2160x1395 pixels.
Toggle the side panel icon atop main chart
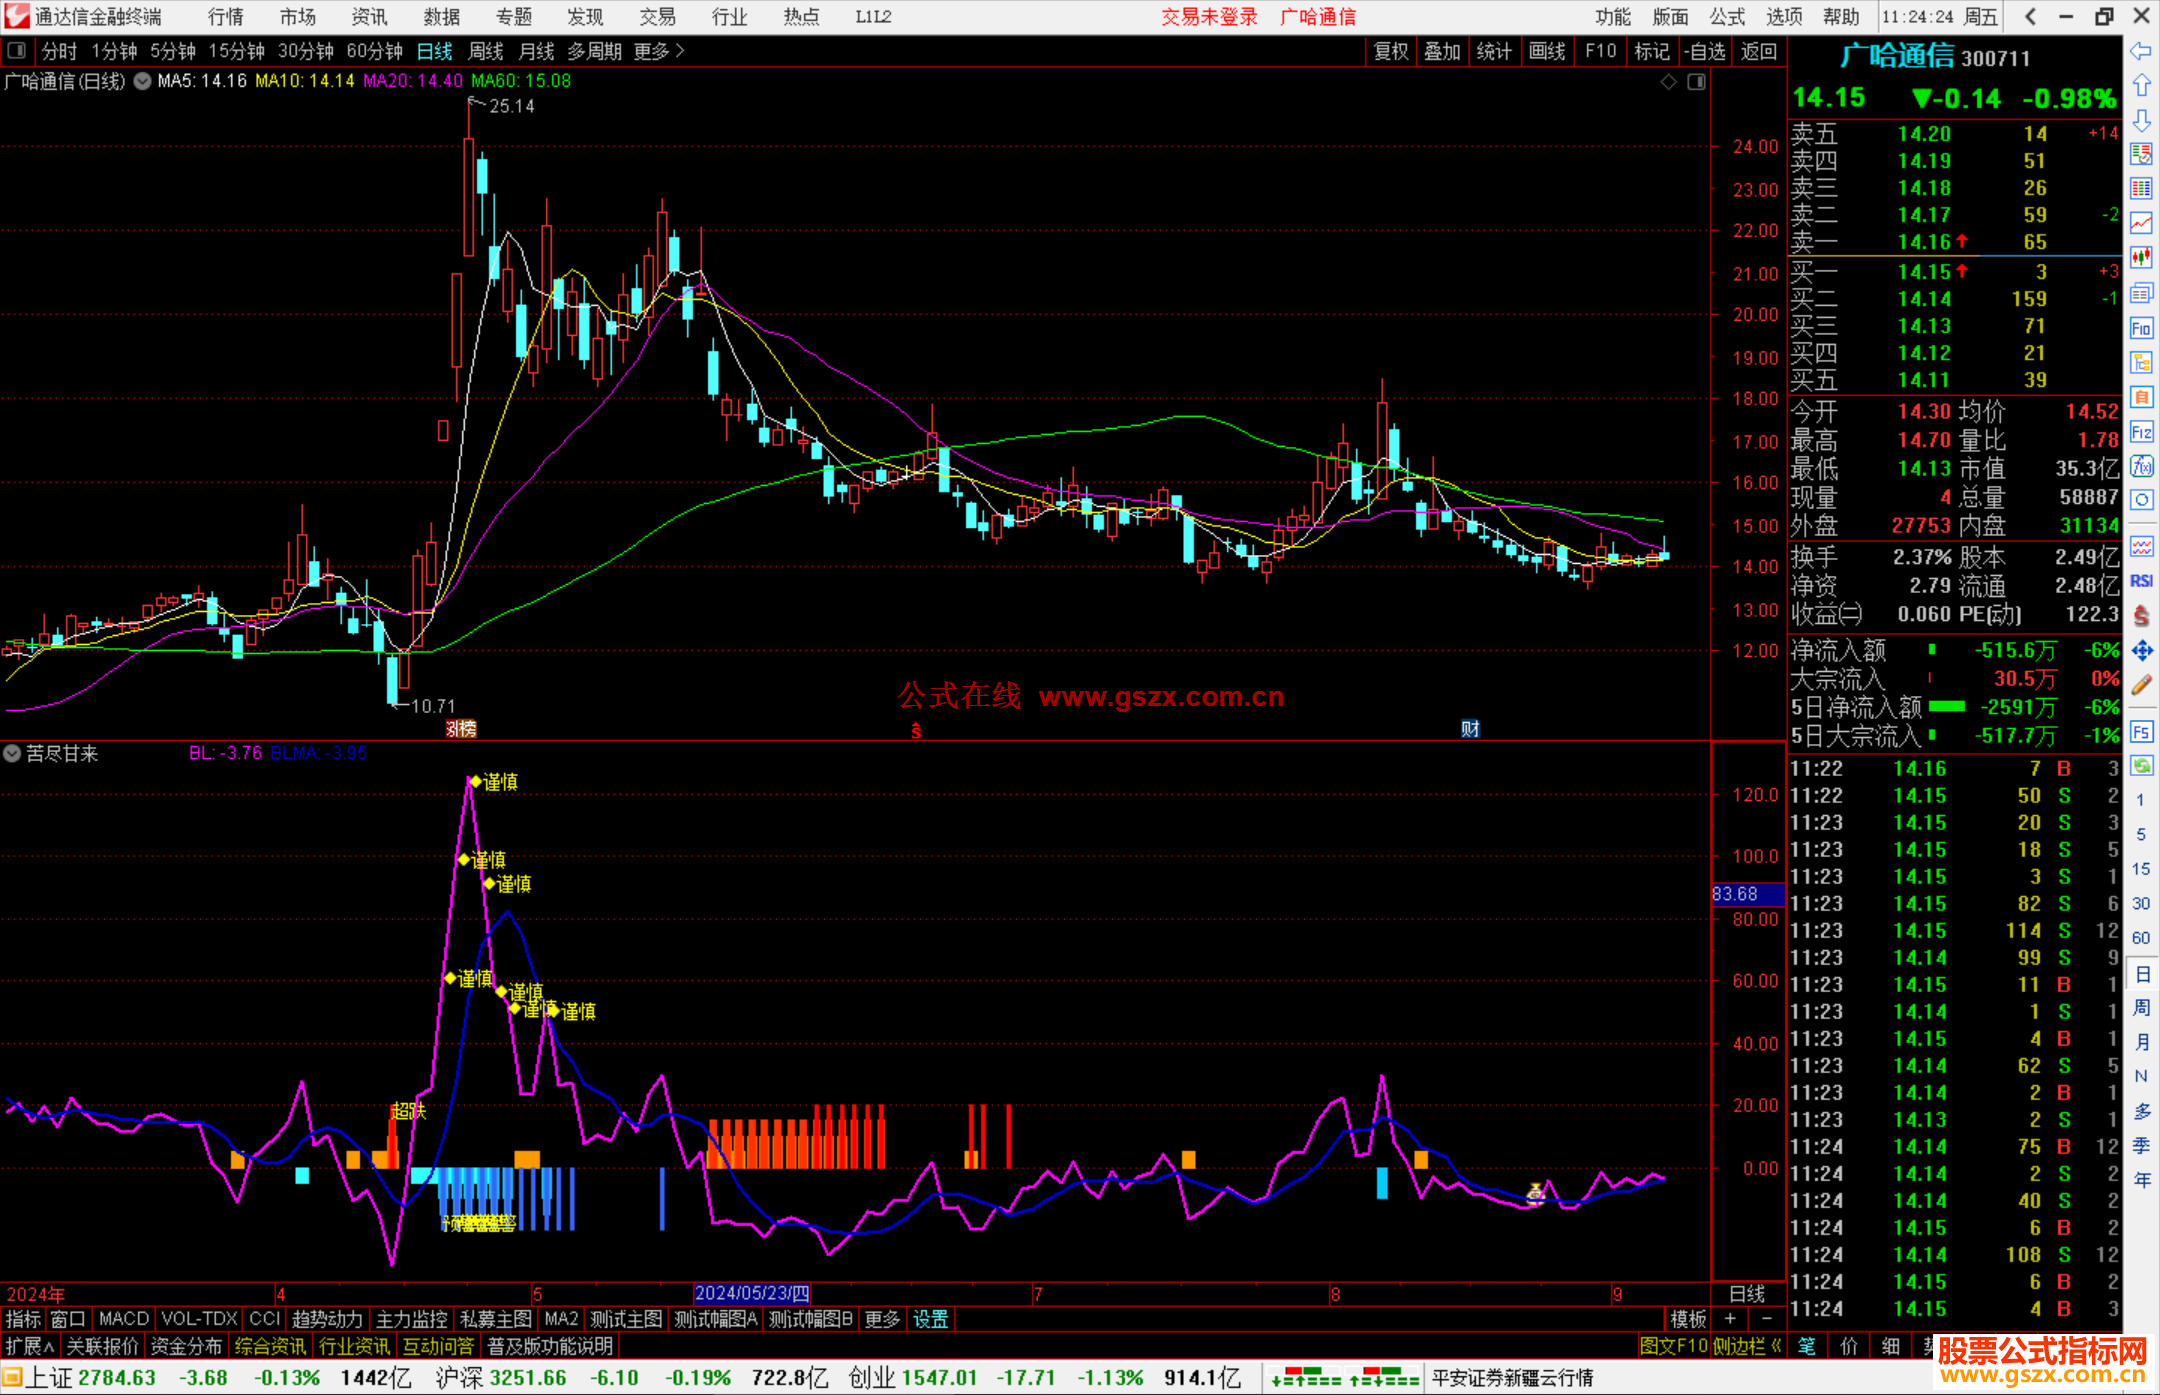point(1696,82)
